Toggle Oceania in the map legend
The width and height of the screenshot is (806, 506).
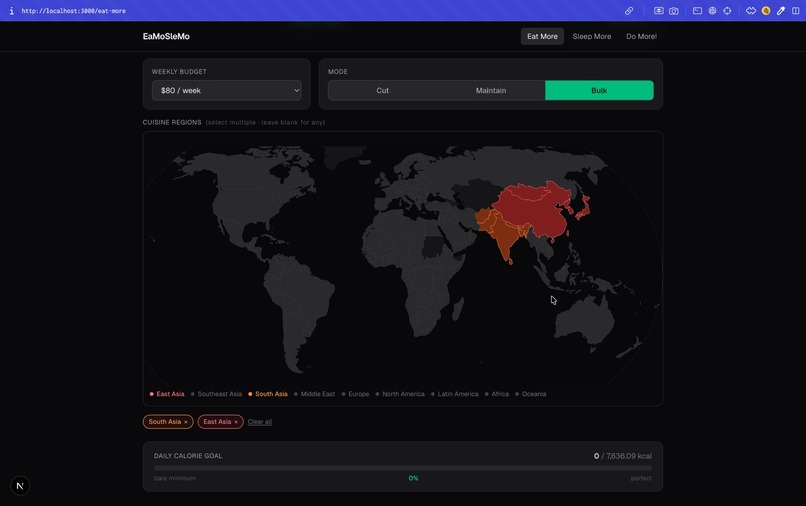530,394
